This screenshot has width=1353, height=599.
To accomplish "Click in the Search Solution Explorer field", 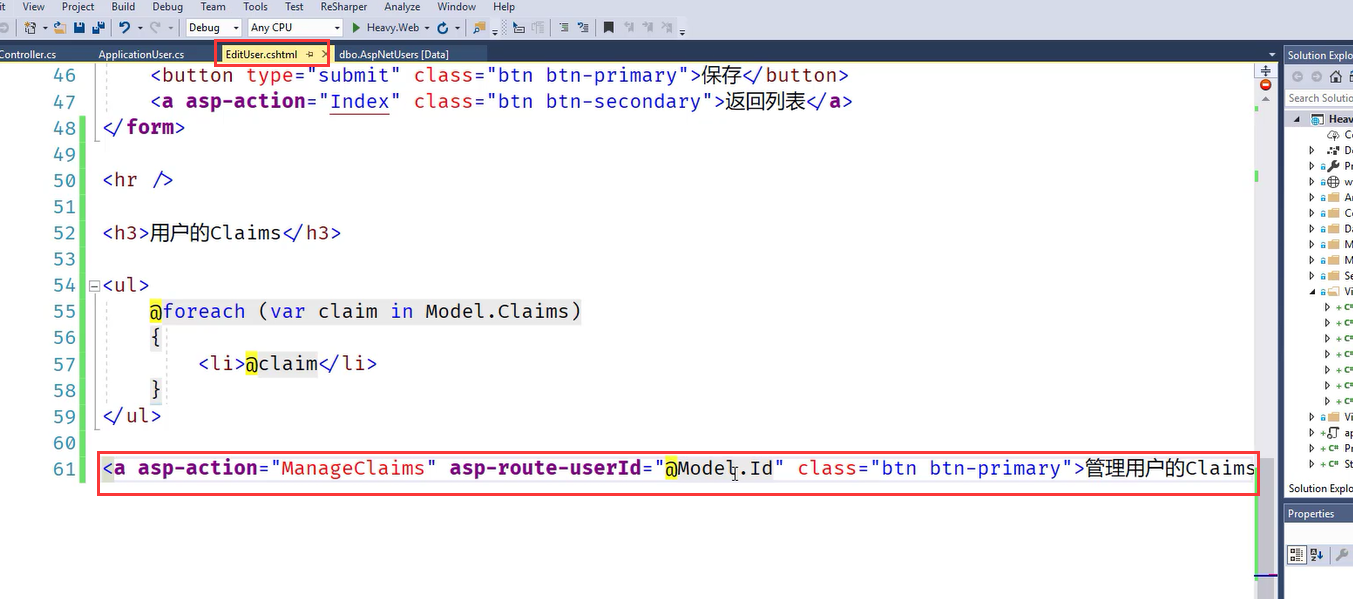I will click(x=1319, y=98).
